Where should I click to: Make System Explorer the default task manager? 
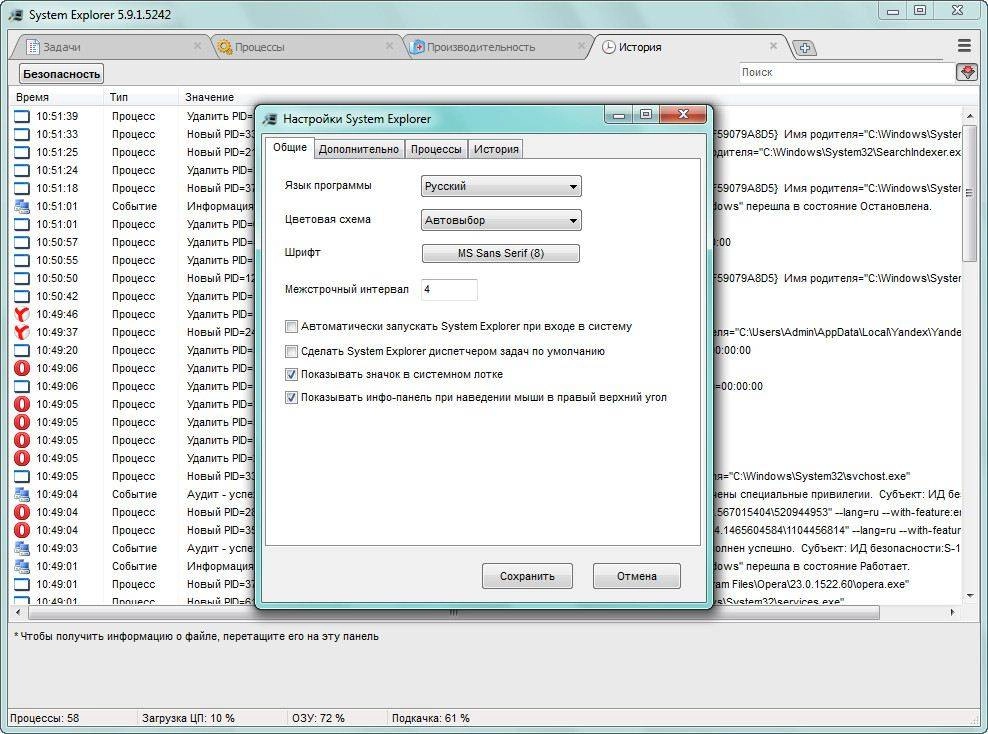(291, 351)
